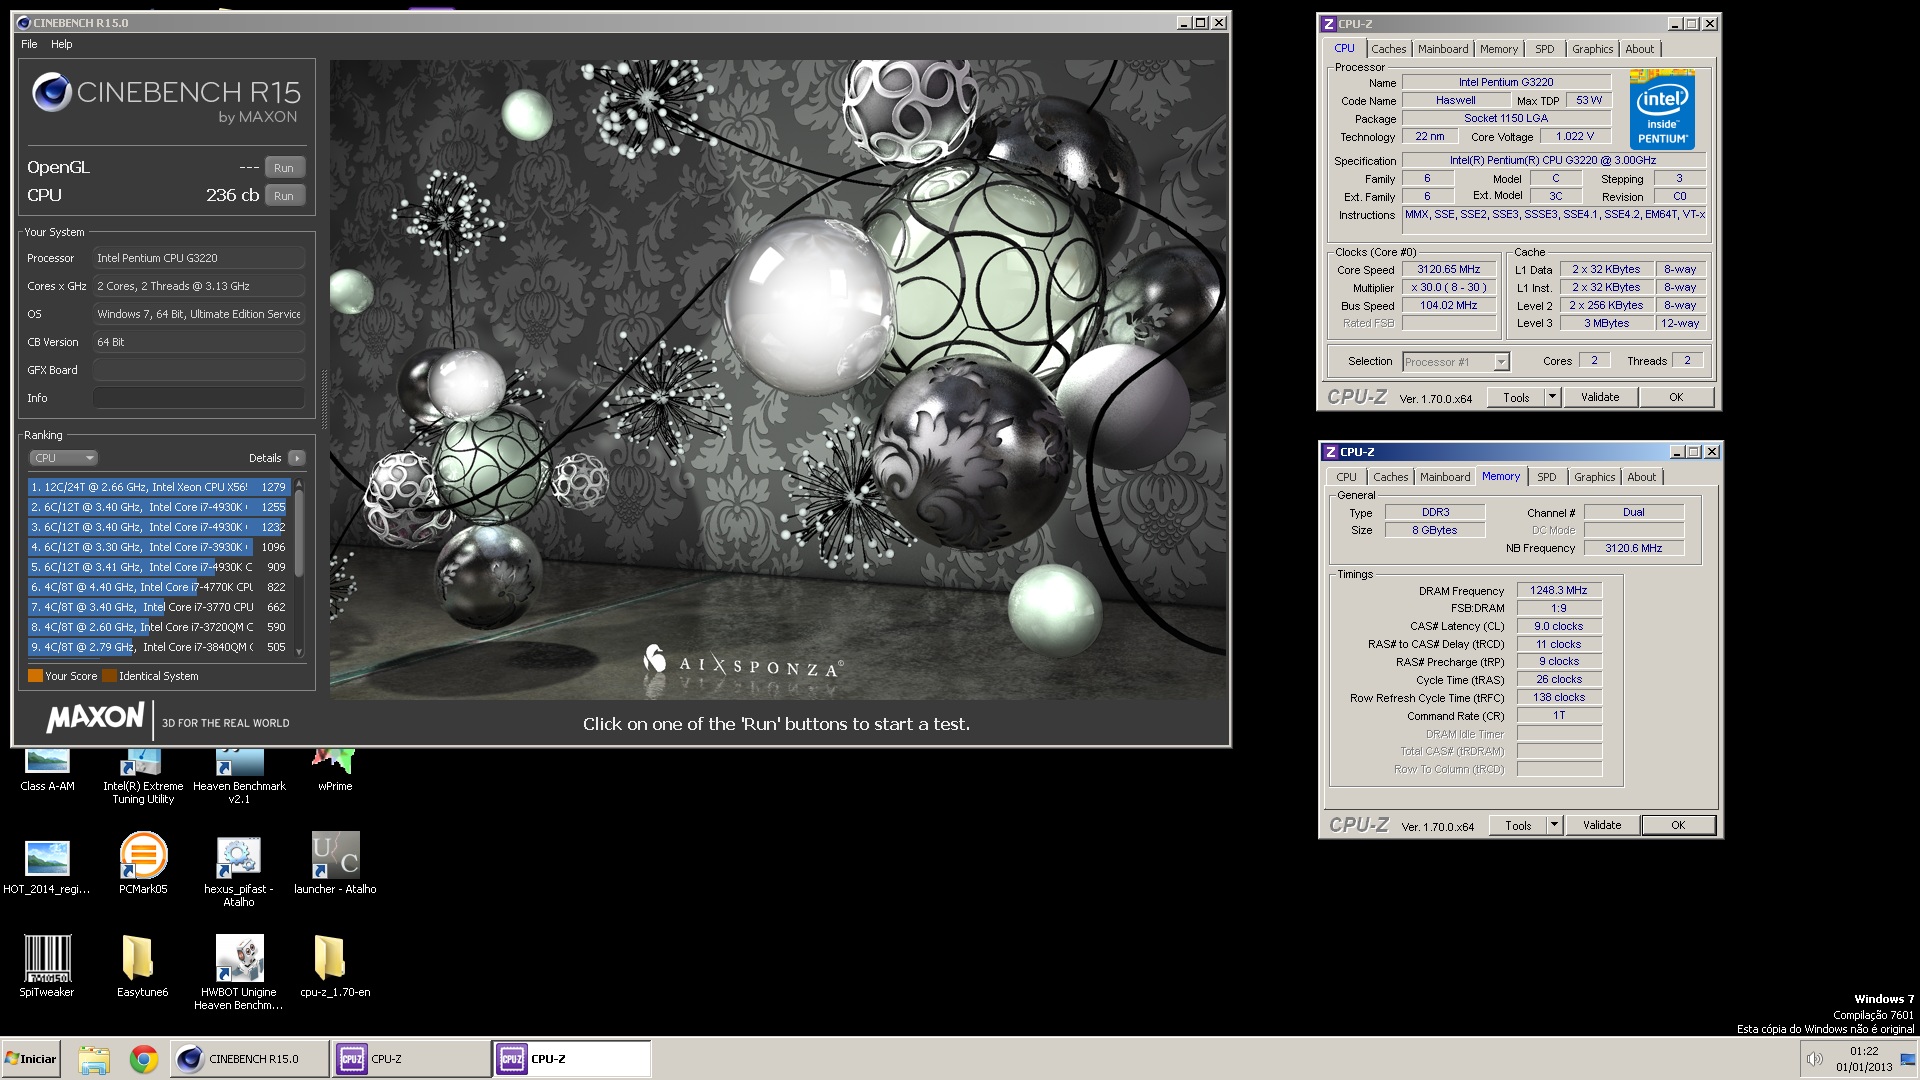Image resolution: width=1920 pixels, height=1080 pixels.
Task: Click the Intel Pentium logo in CPU-Z
Action: tap(1662, 109)
